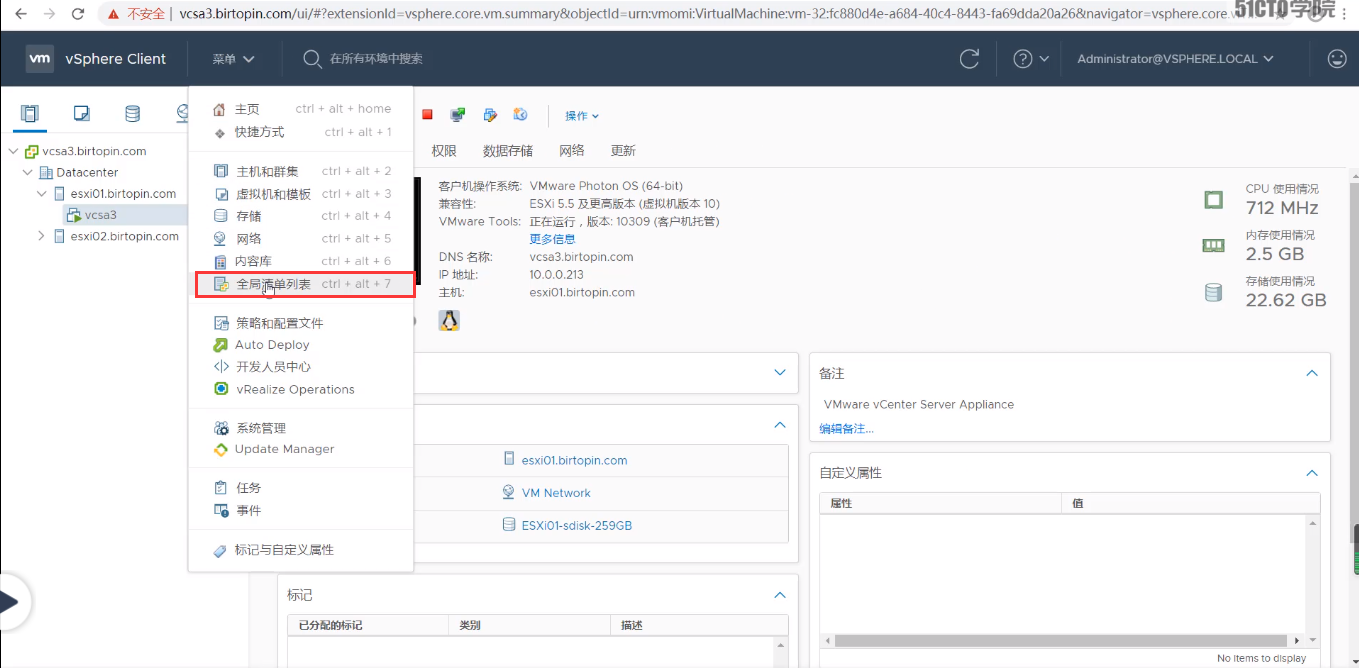Image resolution: width=1359 pixels, height=668 pixels.
Task: Click the Edit Settings toolbar icon
Action: tap(489, 115)
